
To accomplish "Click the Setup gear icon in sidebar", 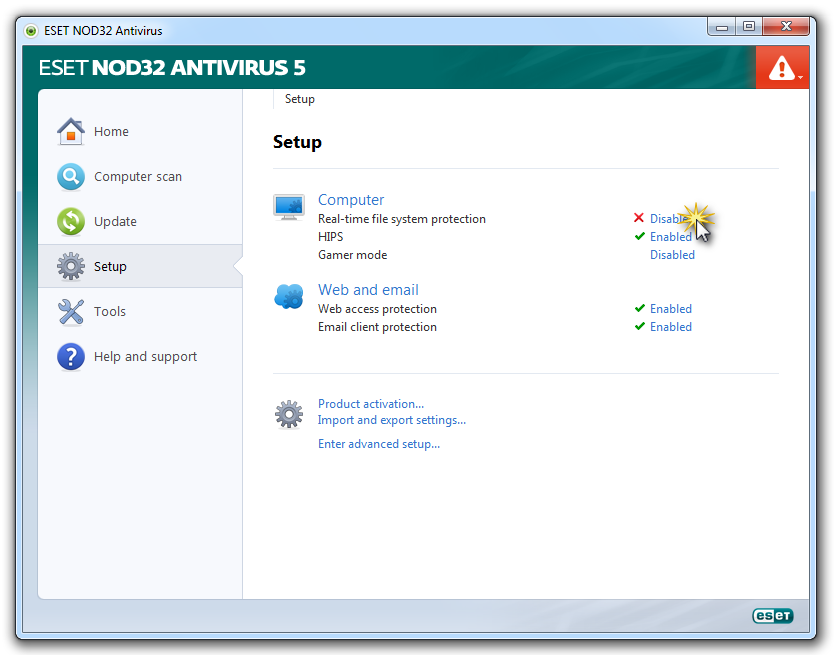I will 71,266.
